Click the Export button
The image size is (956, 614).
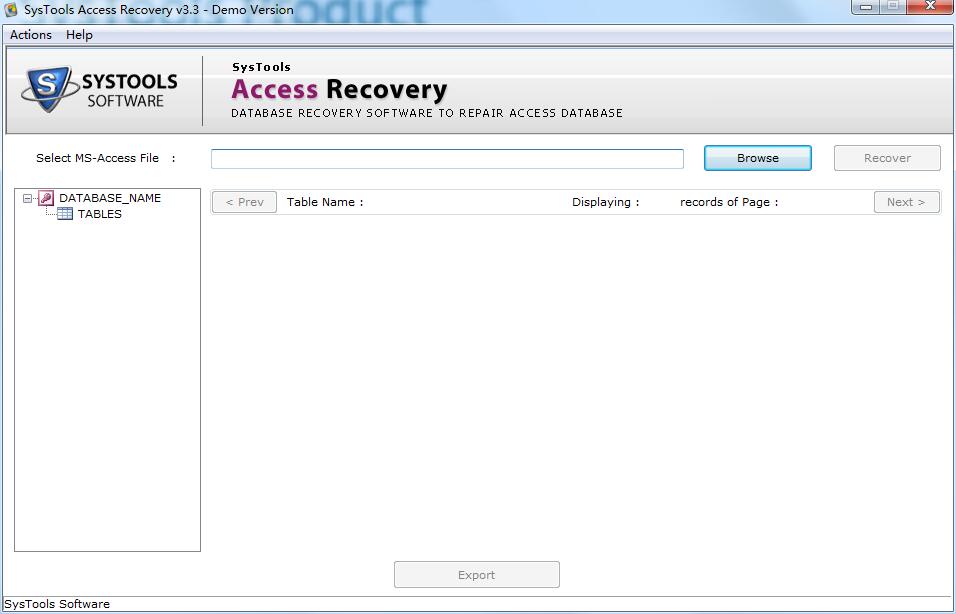coord(476,574)
